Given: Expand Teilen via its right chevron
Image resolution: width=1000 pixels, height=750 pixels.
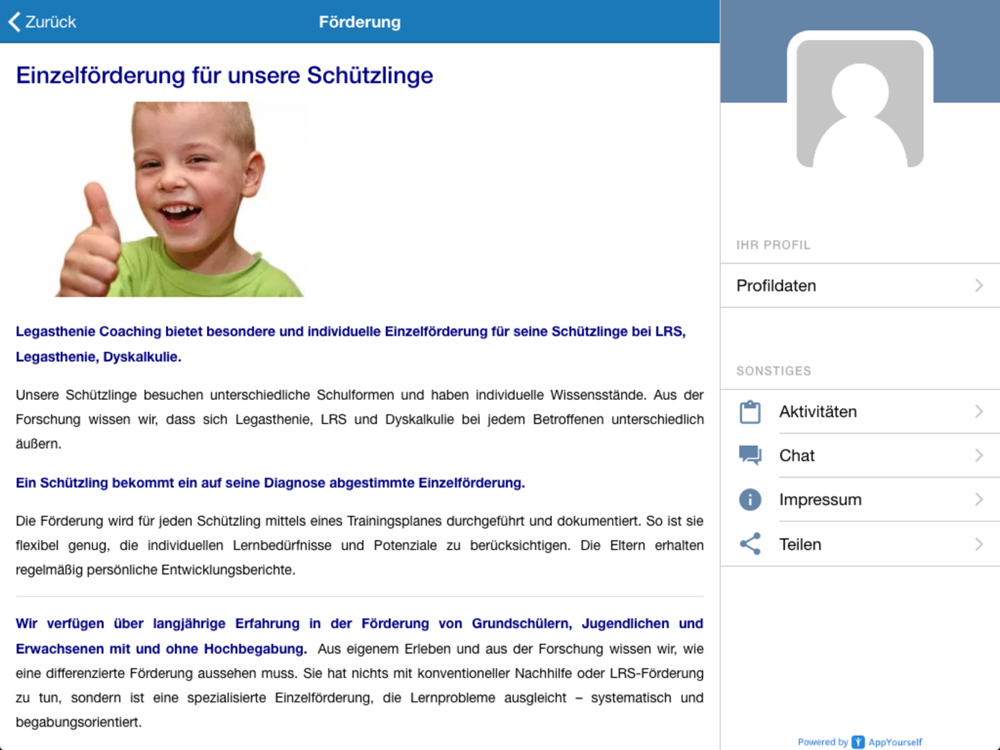Looking at the screenshot, I should point(979,544).
